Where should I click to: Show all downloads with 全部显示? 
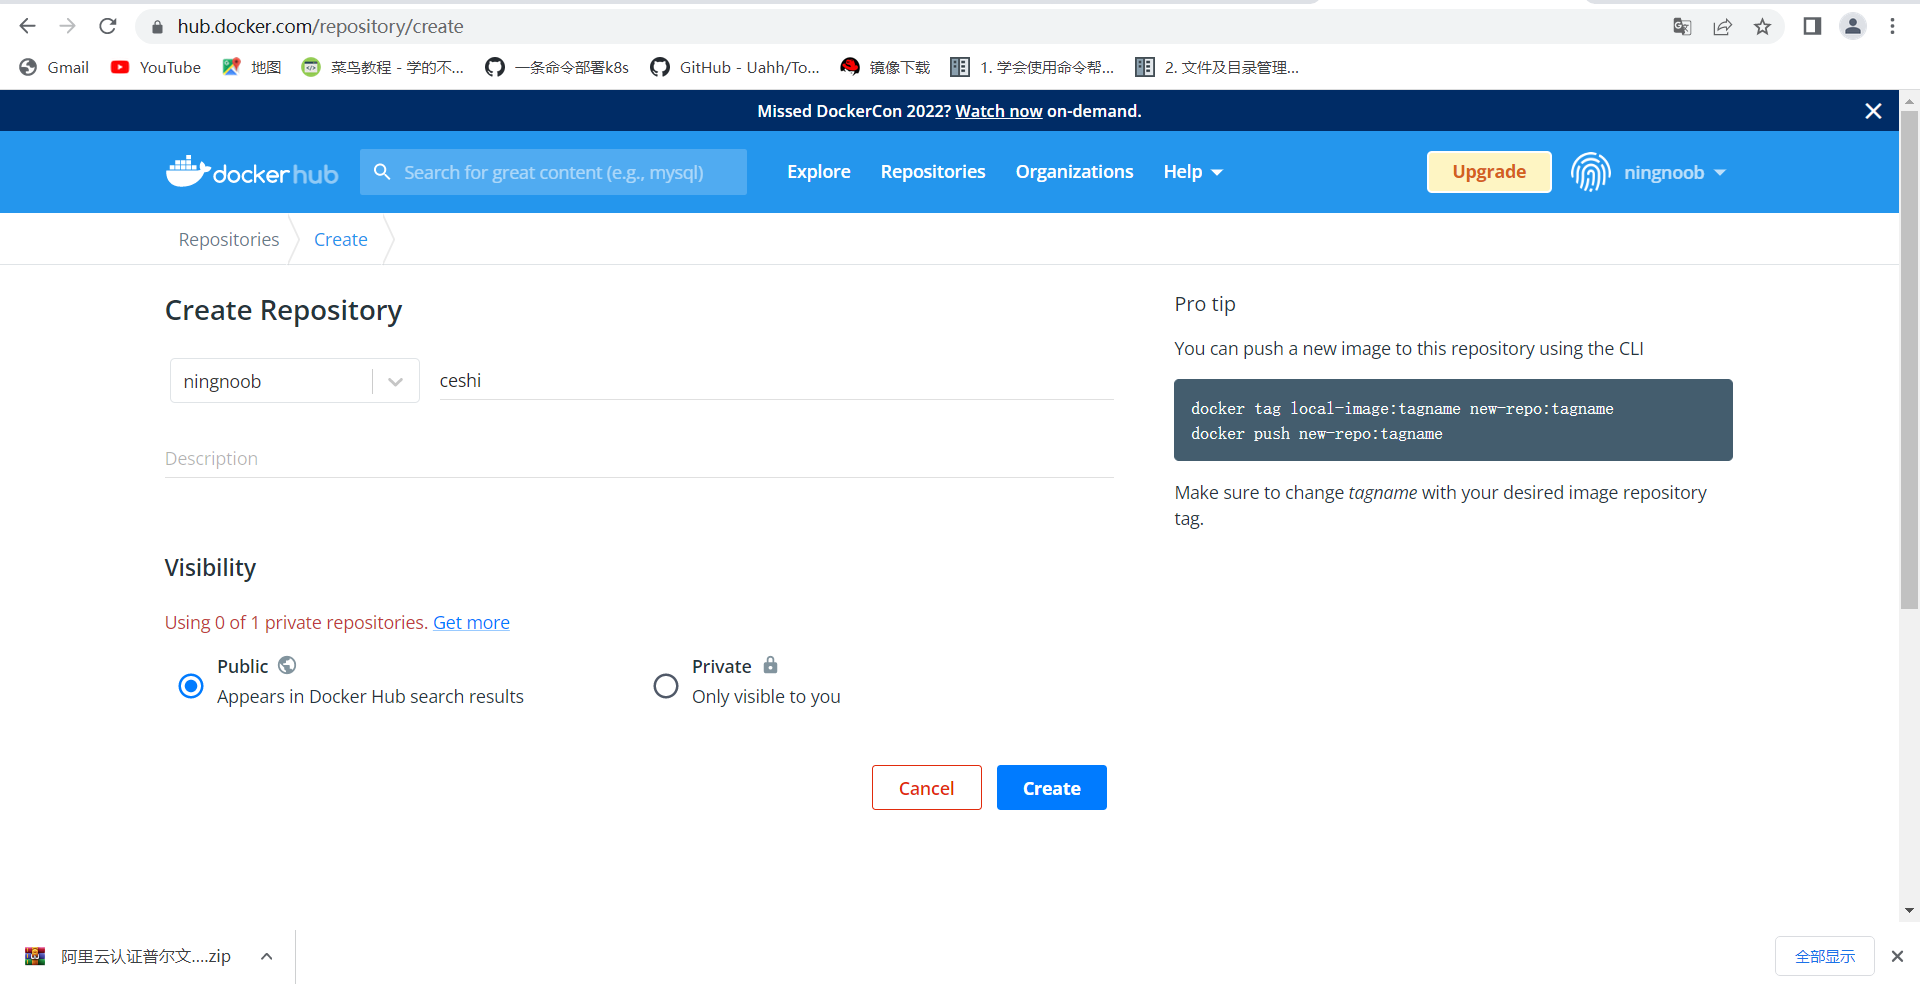click(1825, 956)
